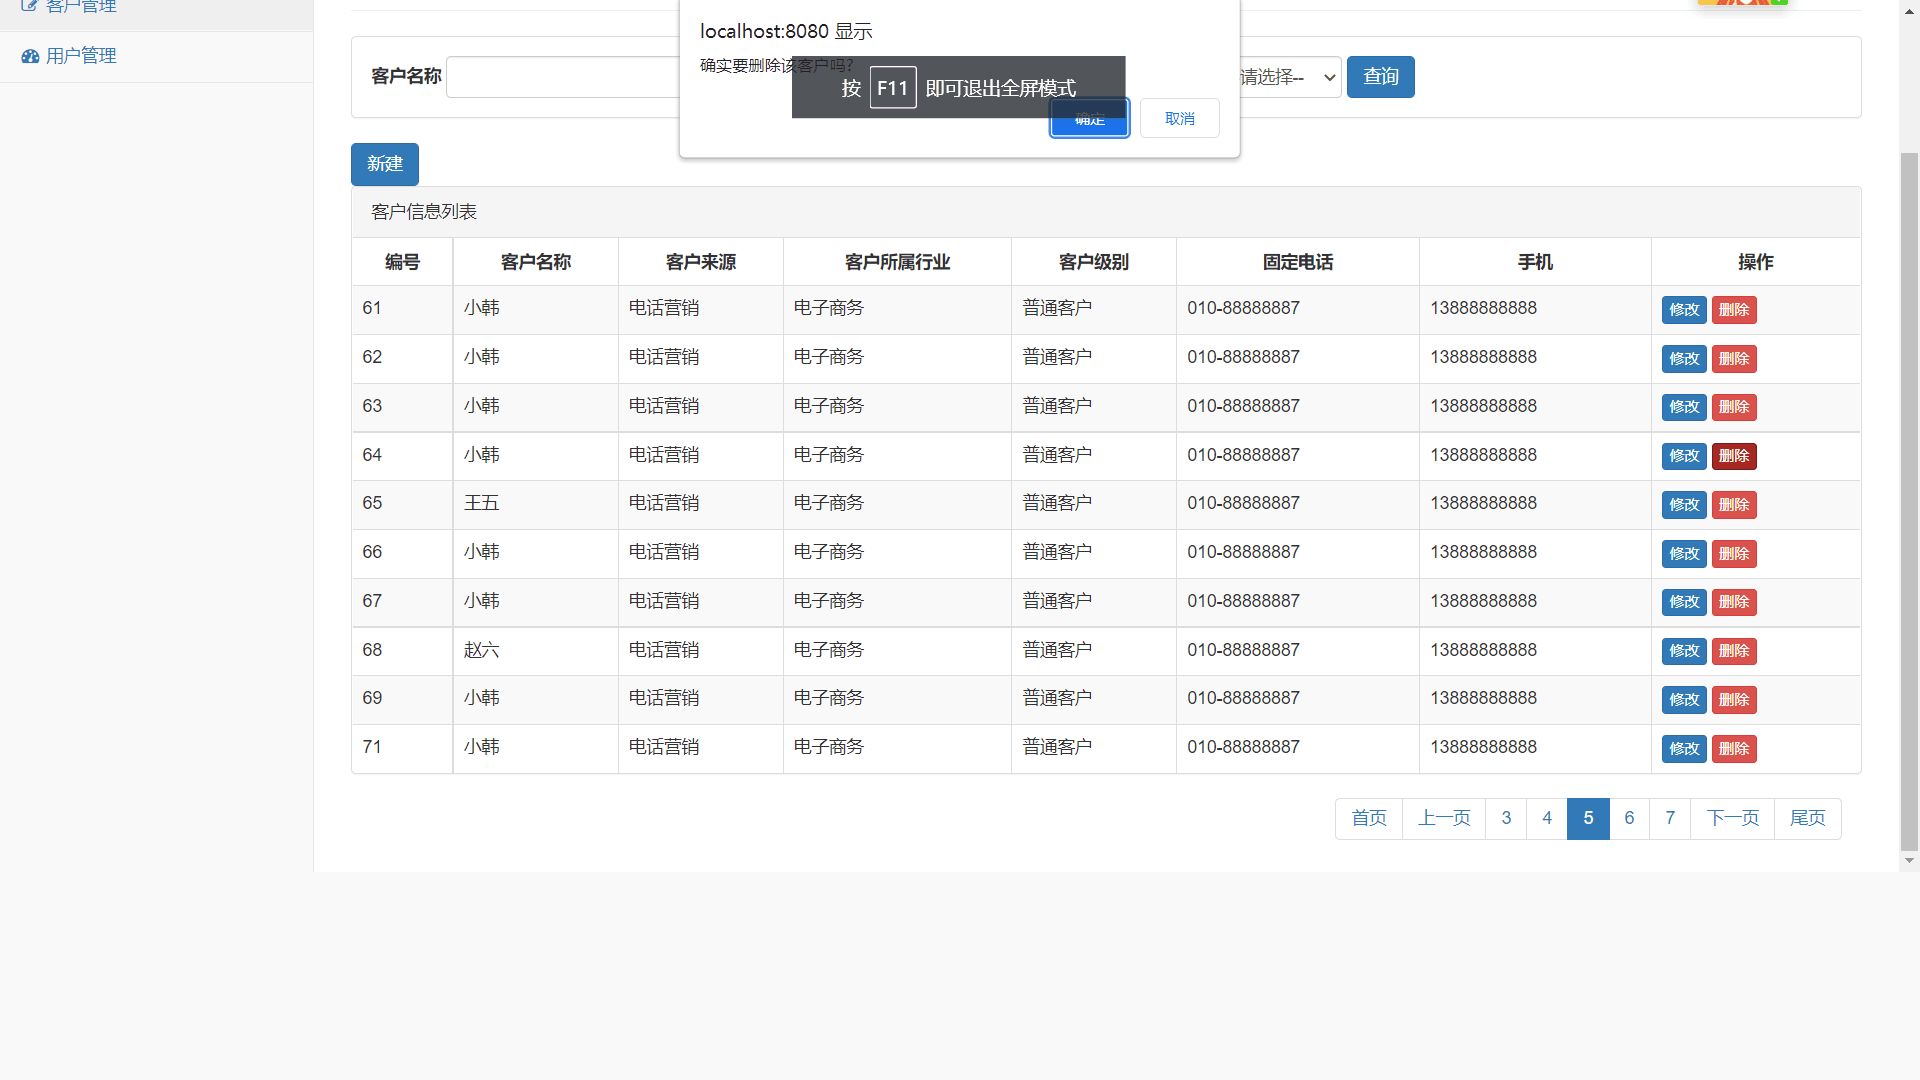
Task: Click the 查询 search button
Action: (x=1380, y=77)
